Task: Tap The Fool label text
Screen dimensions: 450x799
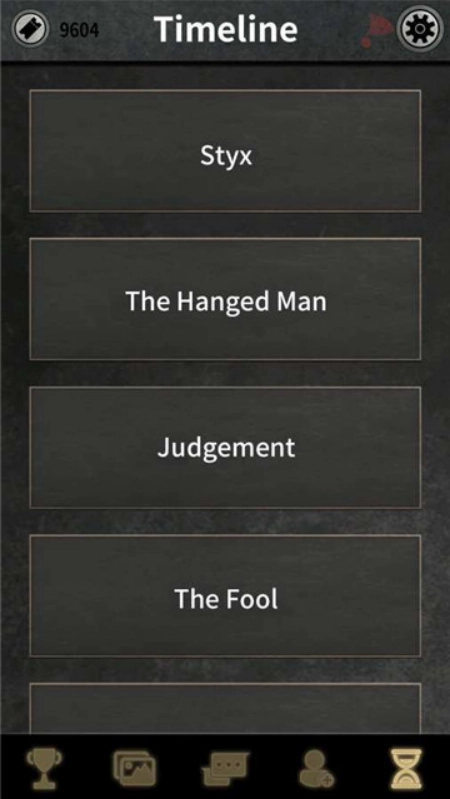Action: pos(226,599)
